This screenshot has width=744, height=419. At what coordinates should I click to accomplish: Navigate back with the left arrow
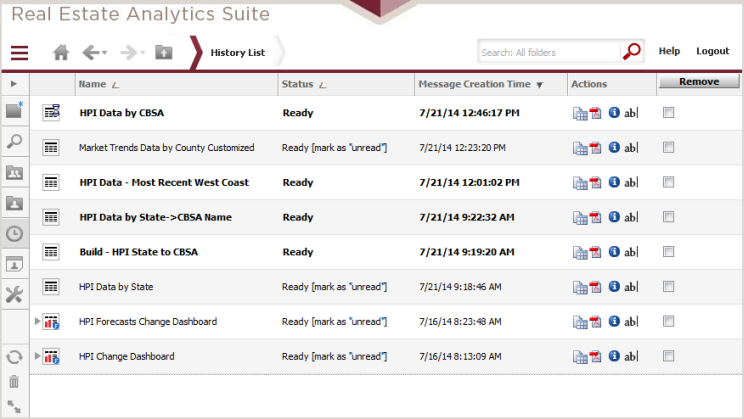coord(91,52)
